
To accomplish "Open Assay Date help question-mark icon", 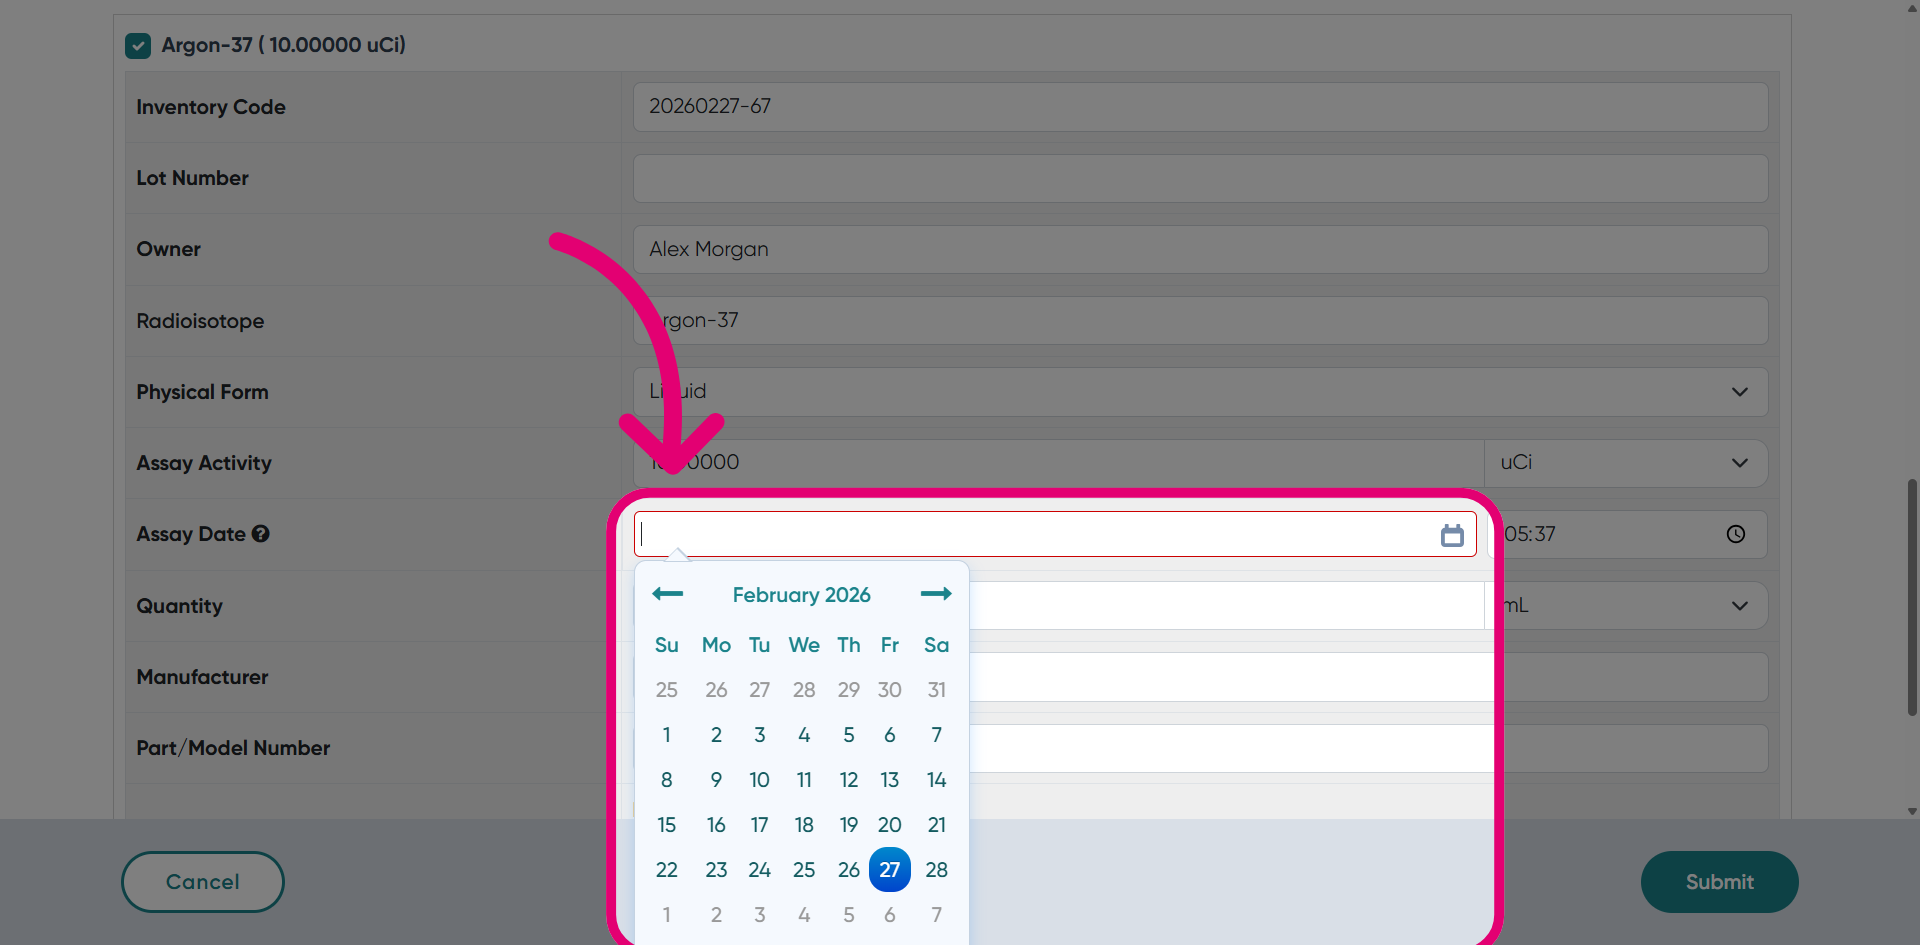I will [x=261, y=534].
